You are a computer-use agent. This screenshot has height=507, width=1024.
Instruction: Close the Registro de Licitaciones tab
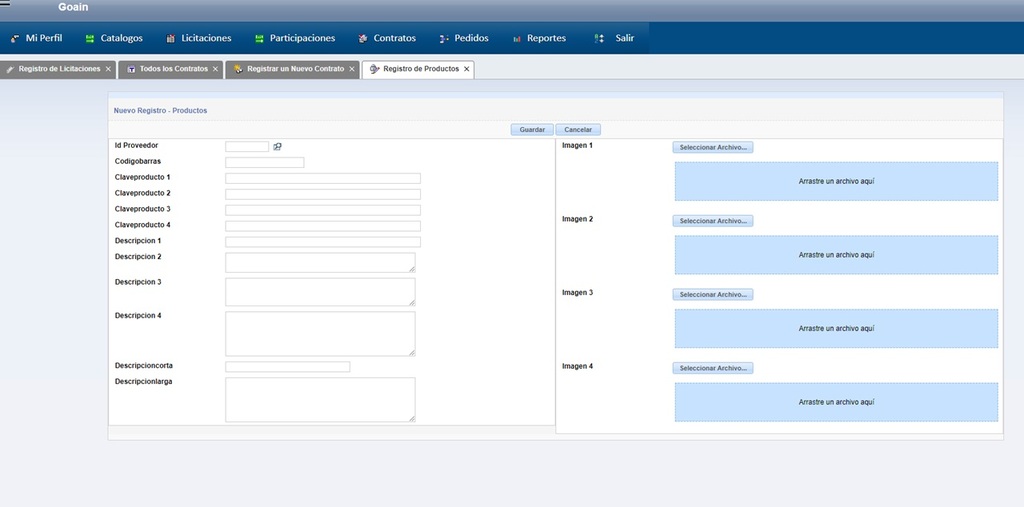click(108, 69)
